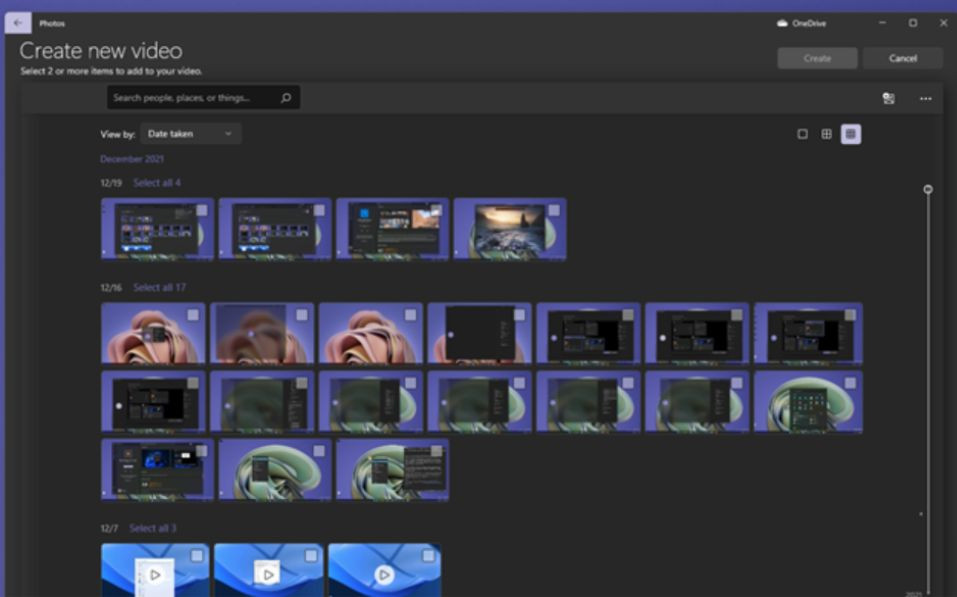This screenshot has height=597, width=957.
Task: Click Select all 3 for 12/7
Action: coord(153,528)
